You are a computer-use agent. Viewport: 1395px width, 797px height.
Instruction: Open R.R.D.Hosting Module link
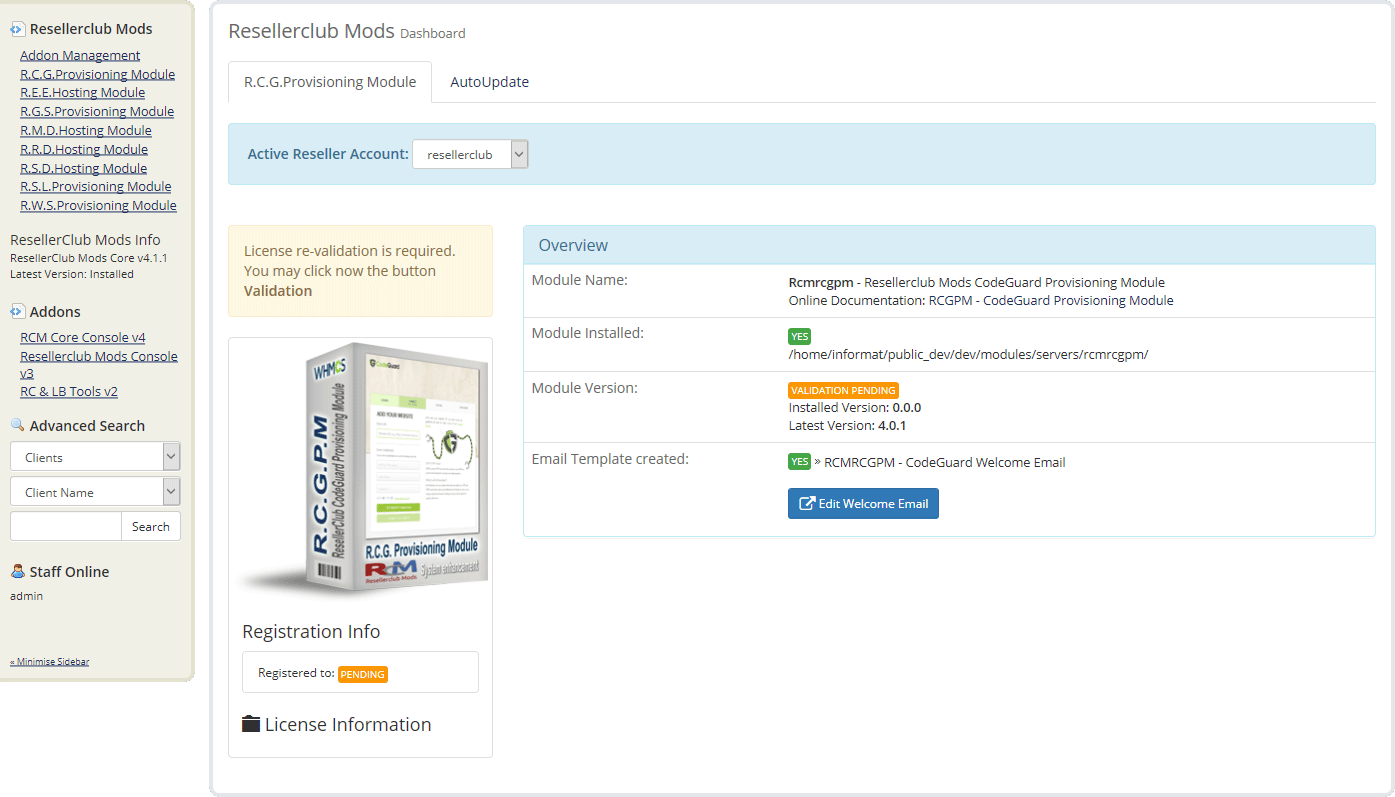[84, 149]
